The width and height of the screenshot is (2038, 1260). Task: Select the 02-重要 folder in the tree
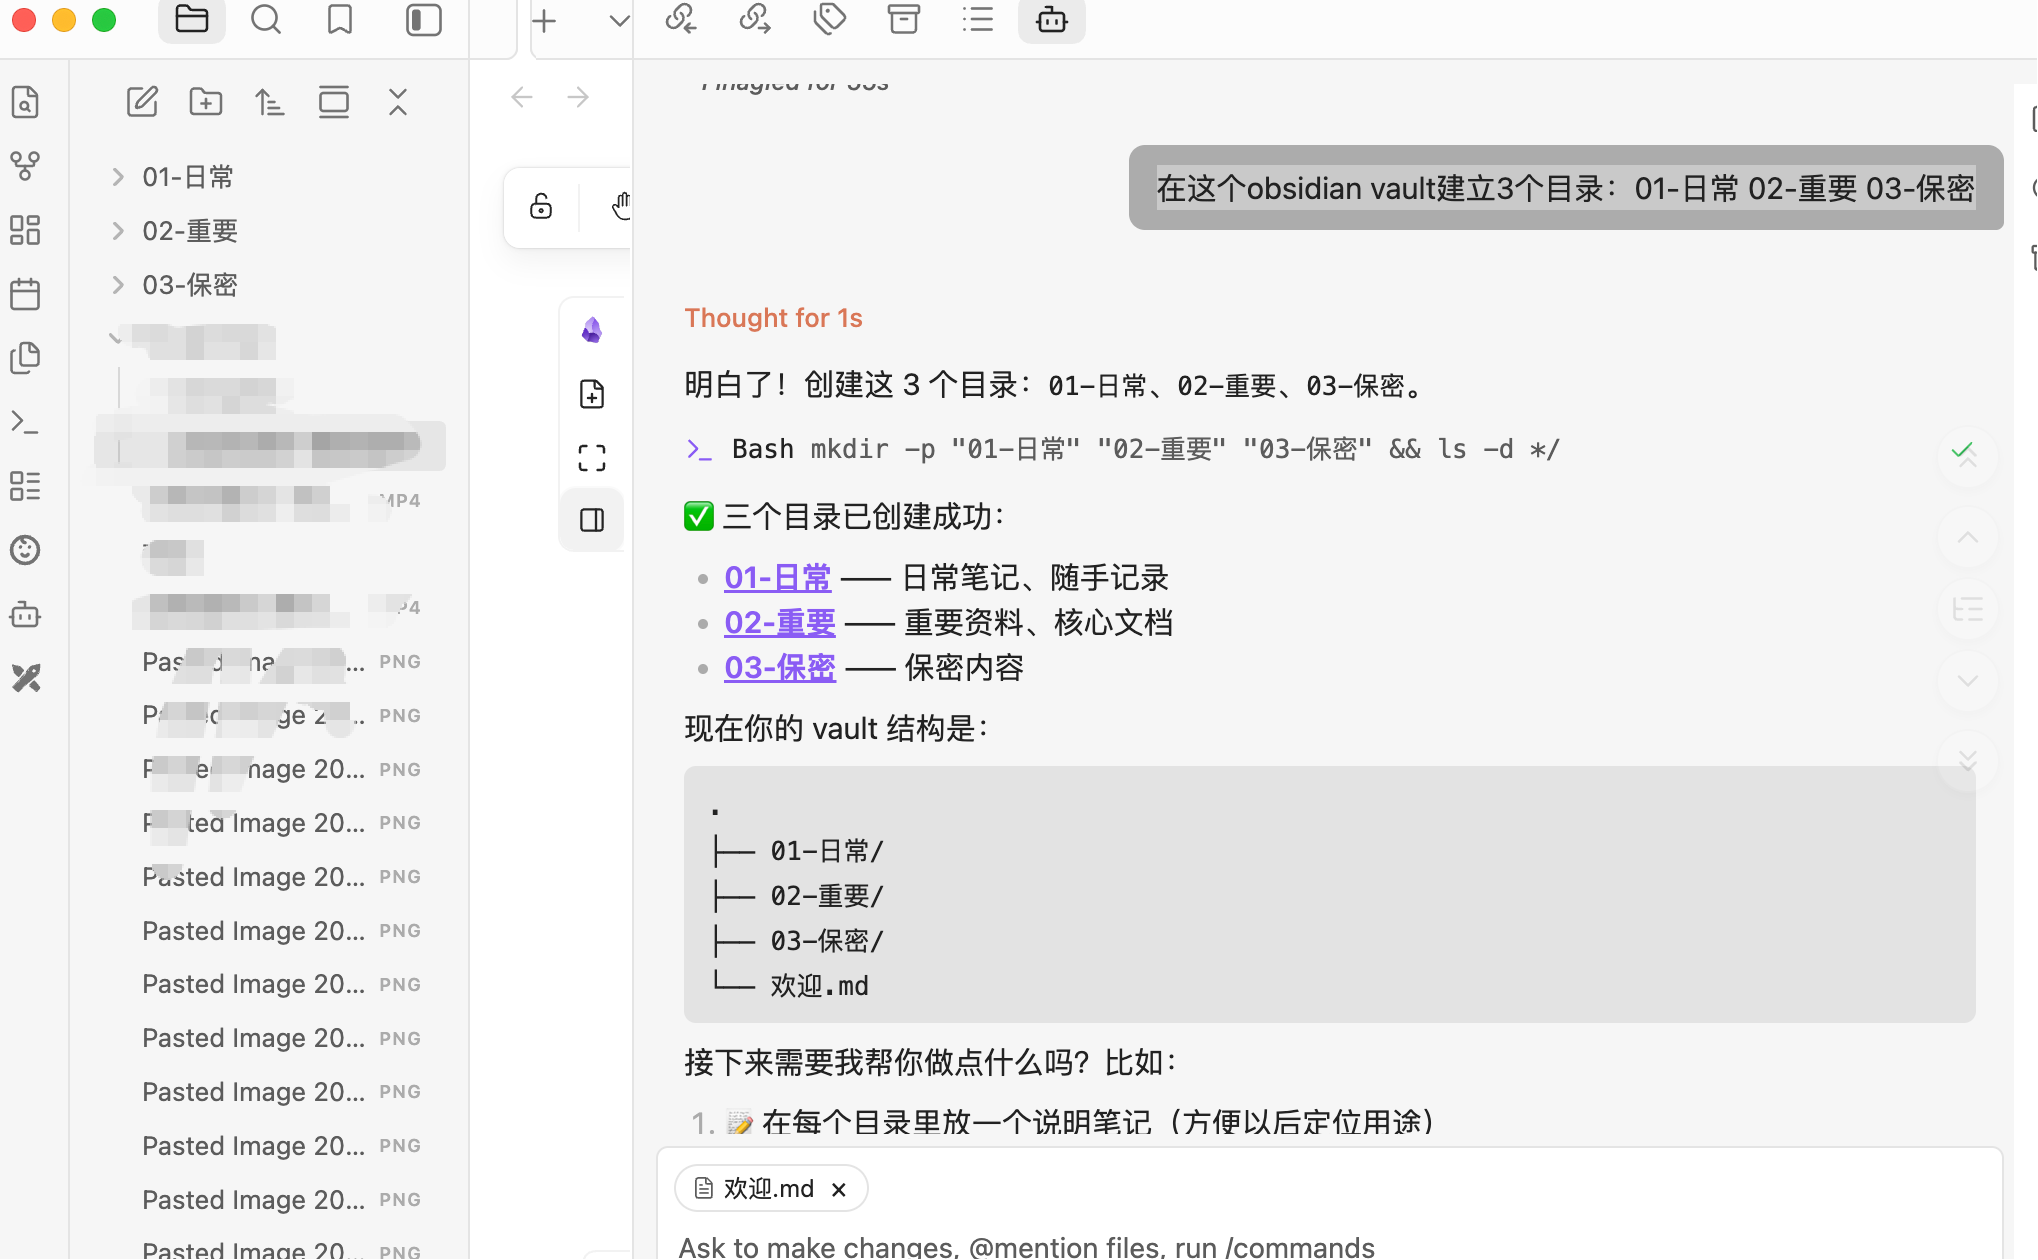click(190, 231)
